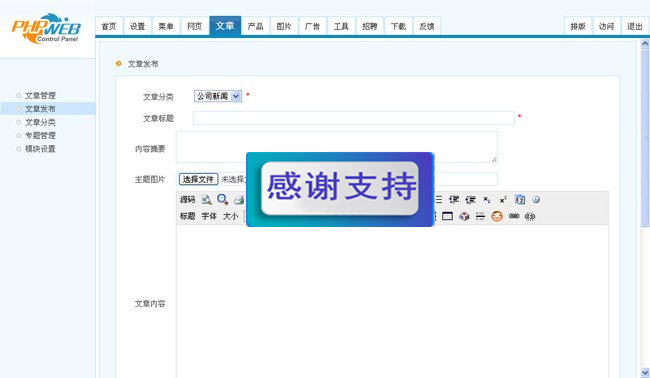Image resolution: width=650 pixels, height=378 pixels.
Task: Switch to the 设置 tab
Action: pyautogui.click(x=138, y=27)
